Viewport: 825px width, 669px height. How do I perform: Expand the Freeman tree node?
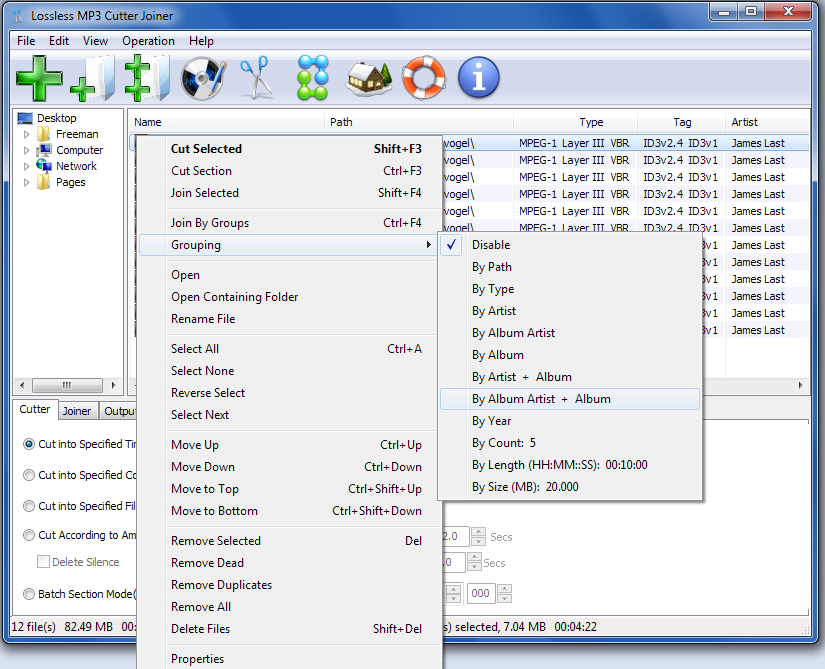(26, 134)
